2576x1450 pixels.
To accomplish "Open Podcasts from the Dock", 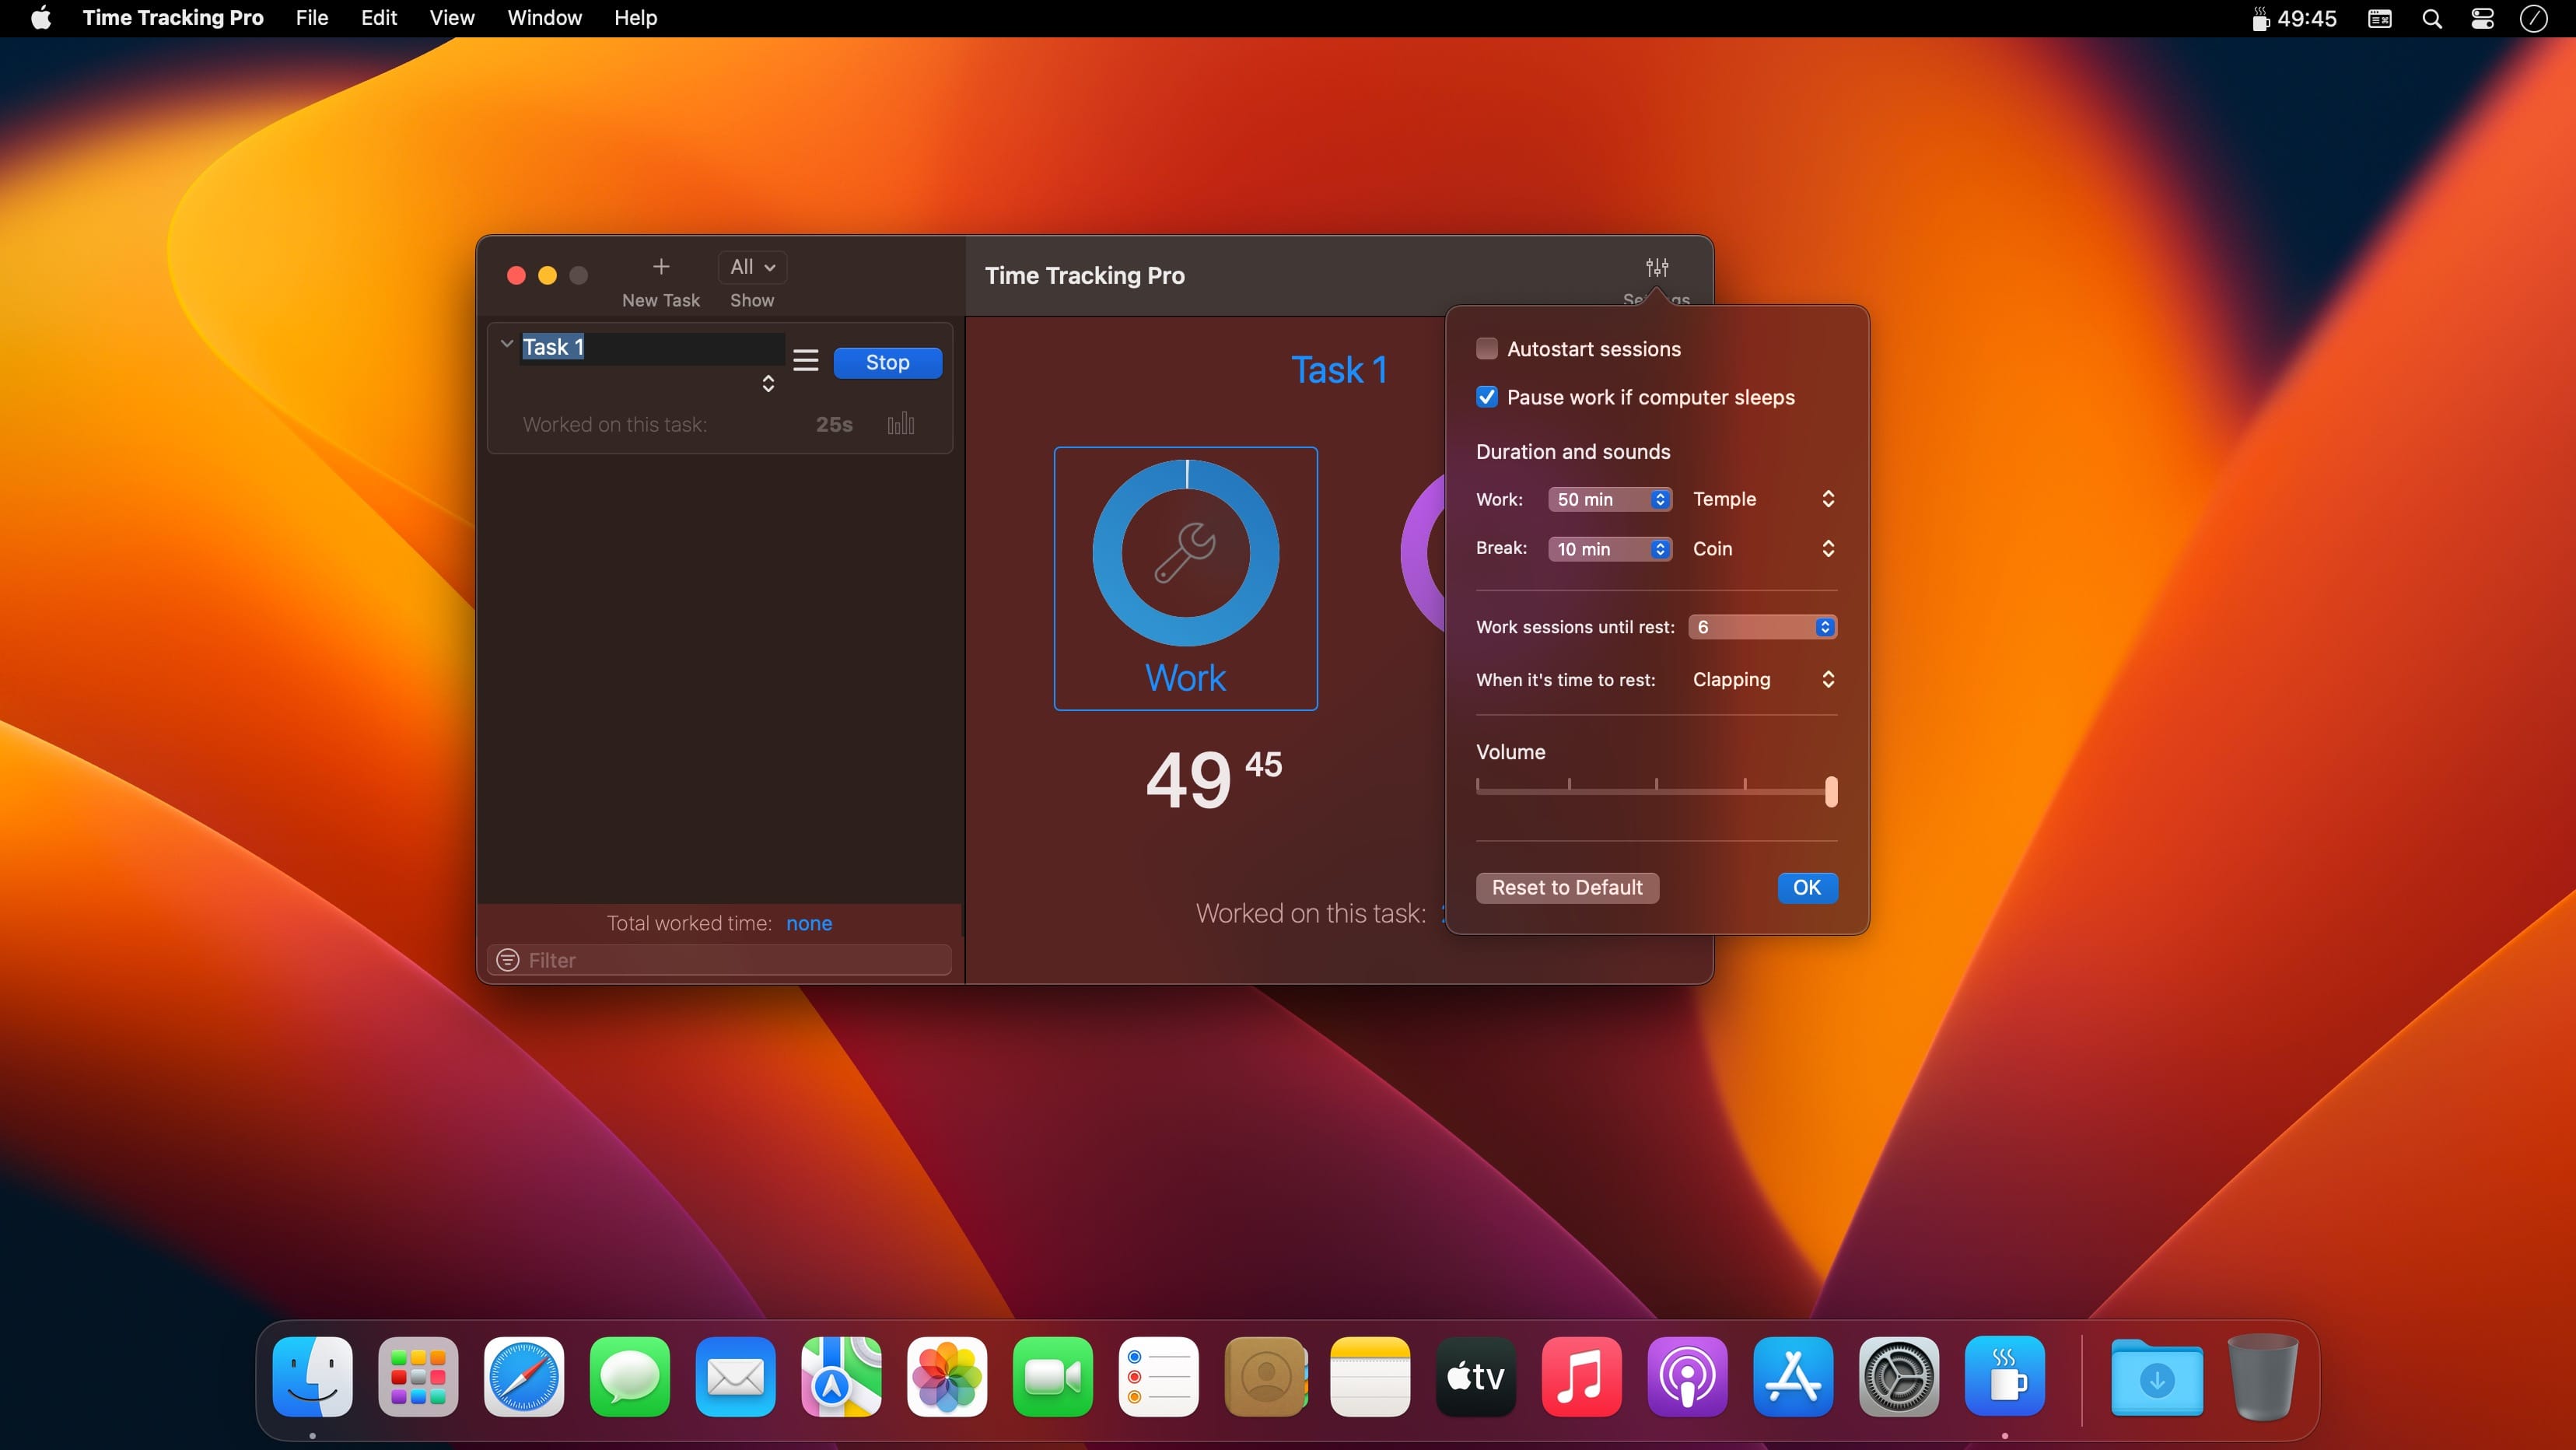I will coord(1688,1377).
